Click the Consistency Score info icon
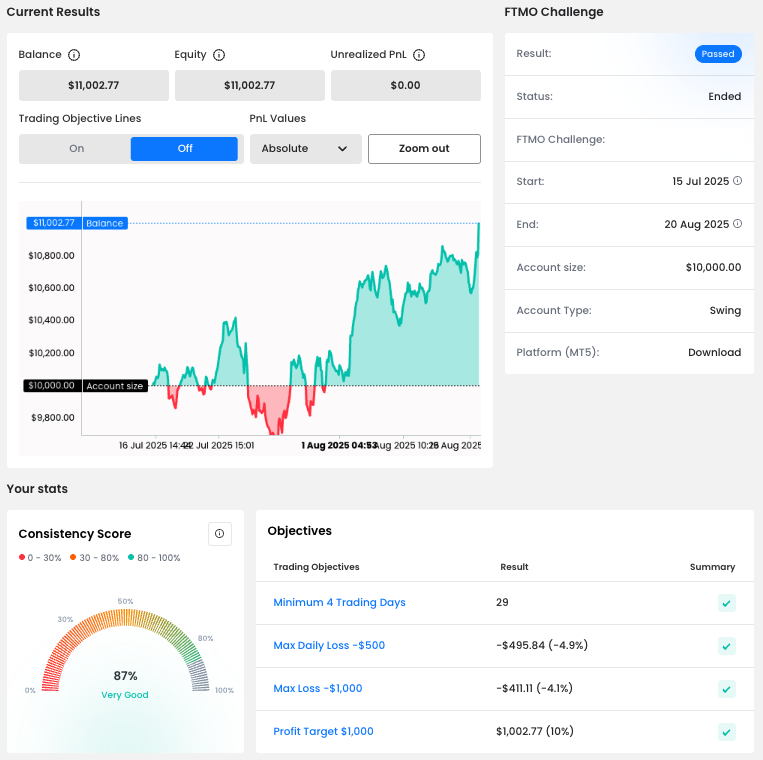763x760 pixels. click(220, 534)
